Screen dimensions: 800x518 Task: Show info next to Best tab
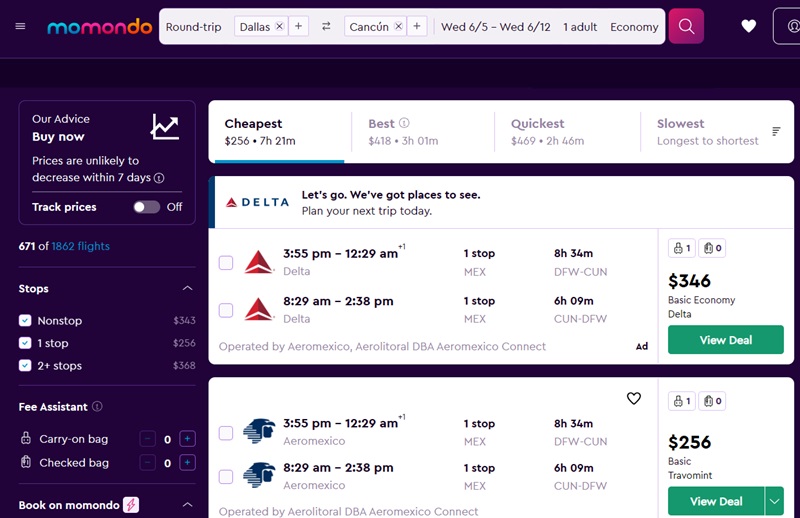pyautogui.click(x=404, y=123)
